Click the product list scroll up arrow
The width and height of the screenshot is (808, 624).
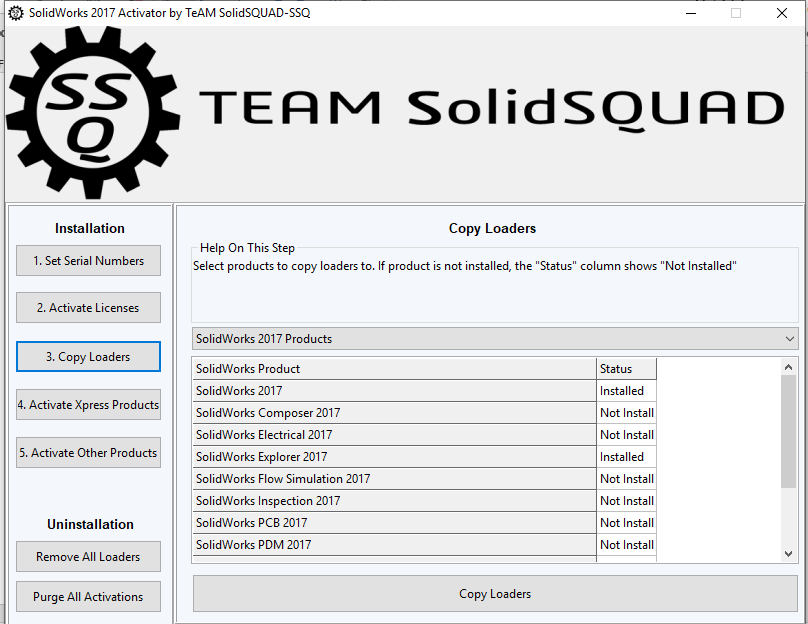point(788,367)
